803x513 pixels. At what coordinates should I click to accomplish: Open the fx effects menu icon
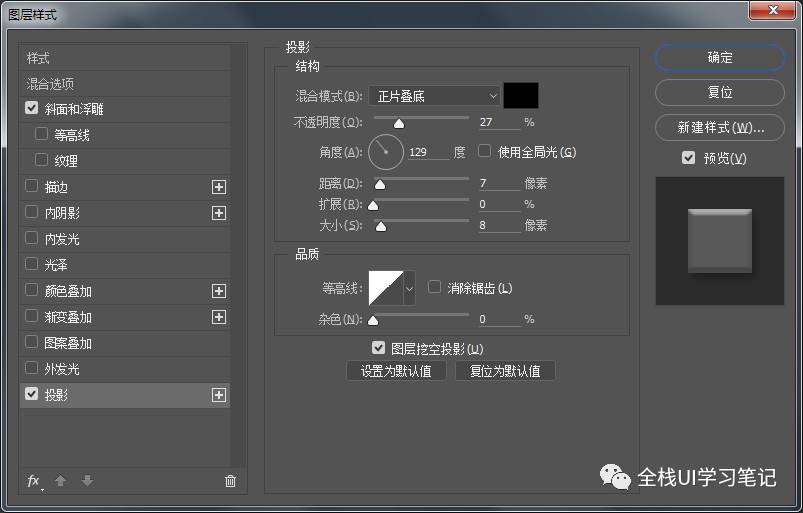click(34, 481)
